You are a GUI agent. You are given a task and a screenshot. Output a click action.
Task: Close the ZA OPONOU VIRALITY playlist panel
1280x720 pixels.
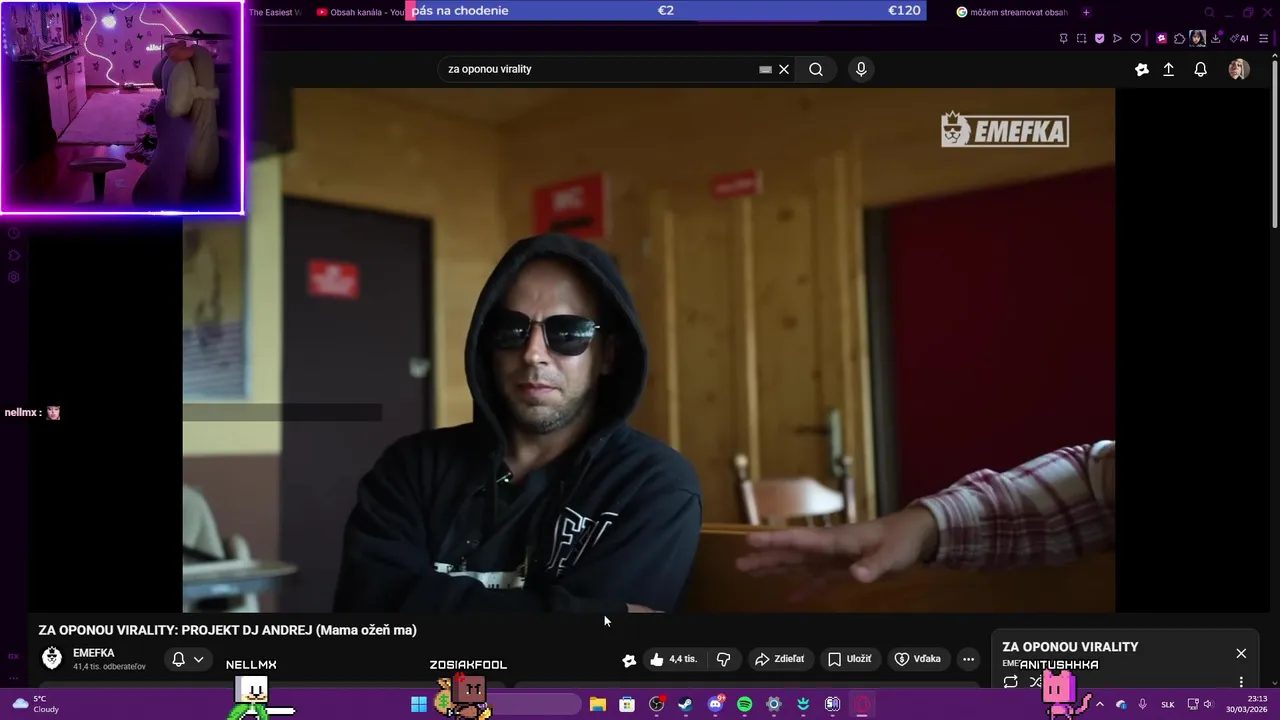click(x=1241, y=653)
